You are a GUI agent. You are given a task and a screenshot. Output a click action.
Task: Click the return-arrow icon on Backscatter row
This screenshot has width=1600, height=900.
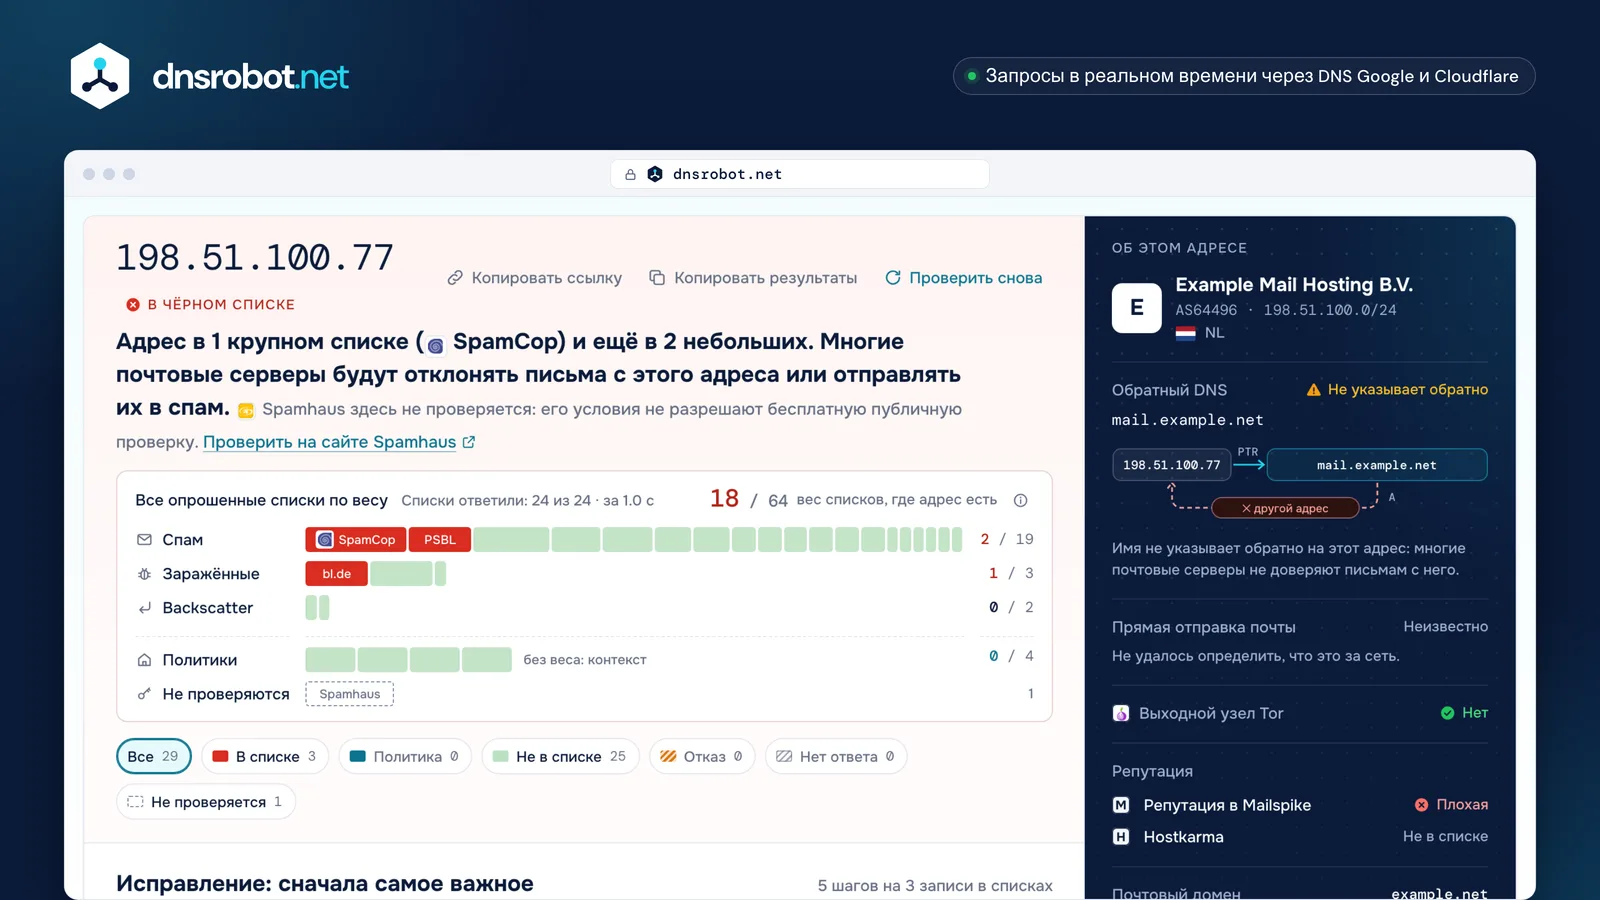coord(144,608)
